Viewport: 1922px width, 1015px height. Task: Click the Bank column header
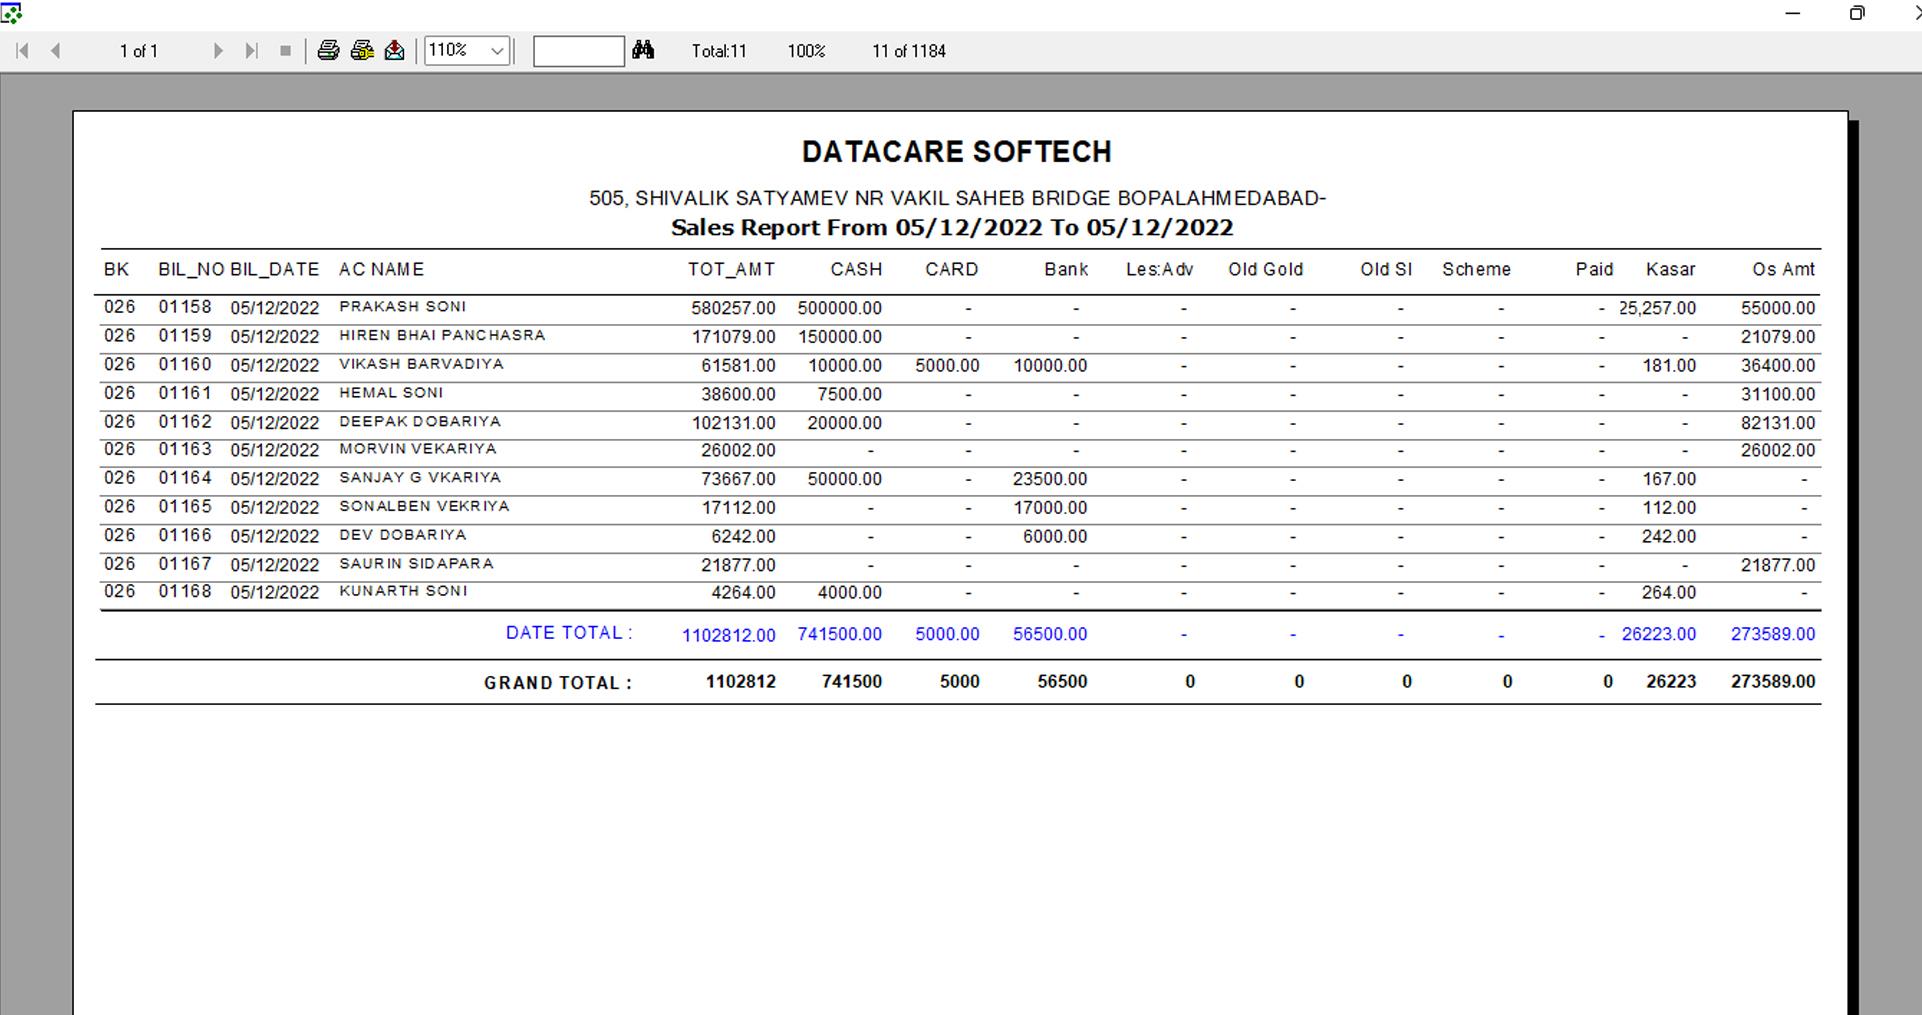click(1066, 270)
